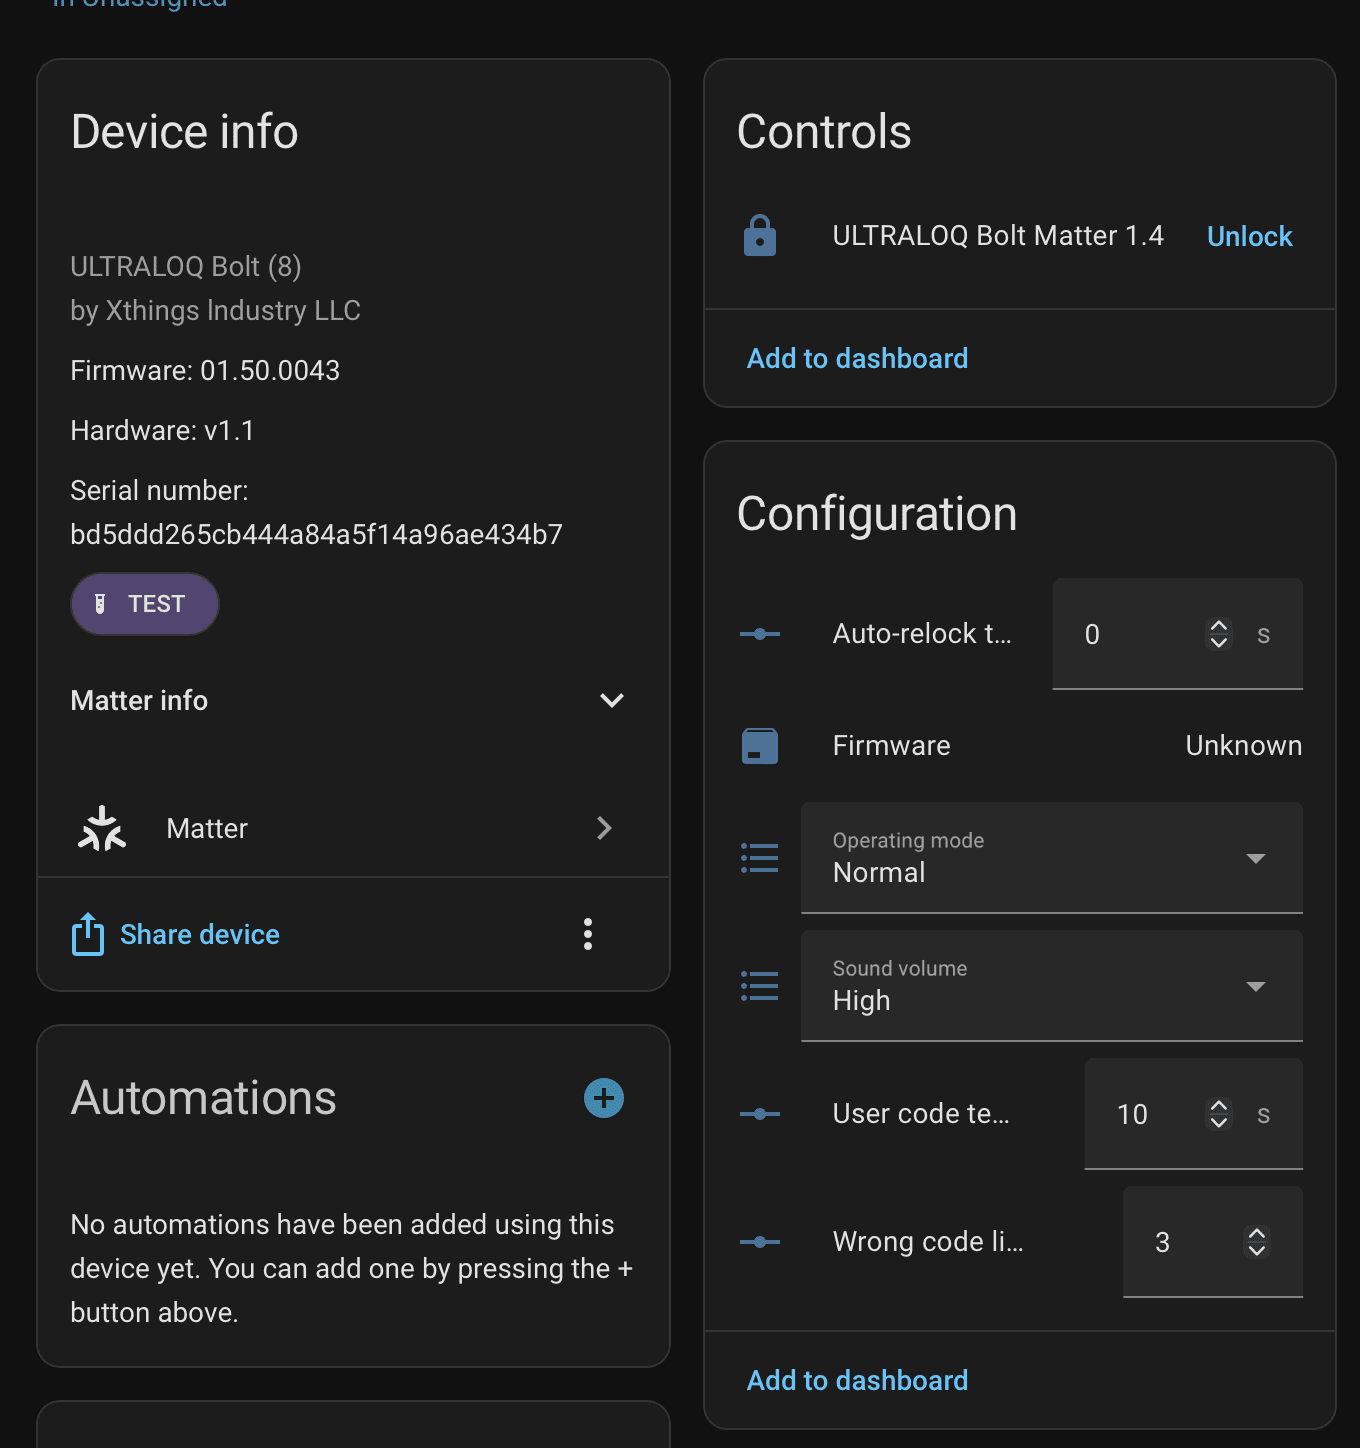The width and height of the screenshot is (1360, 1448).
Task: Click the Sound volume list icon
Action: pyautogui.click(x=759, y=986)
